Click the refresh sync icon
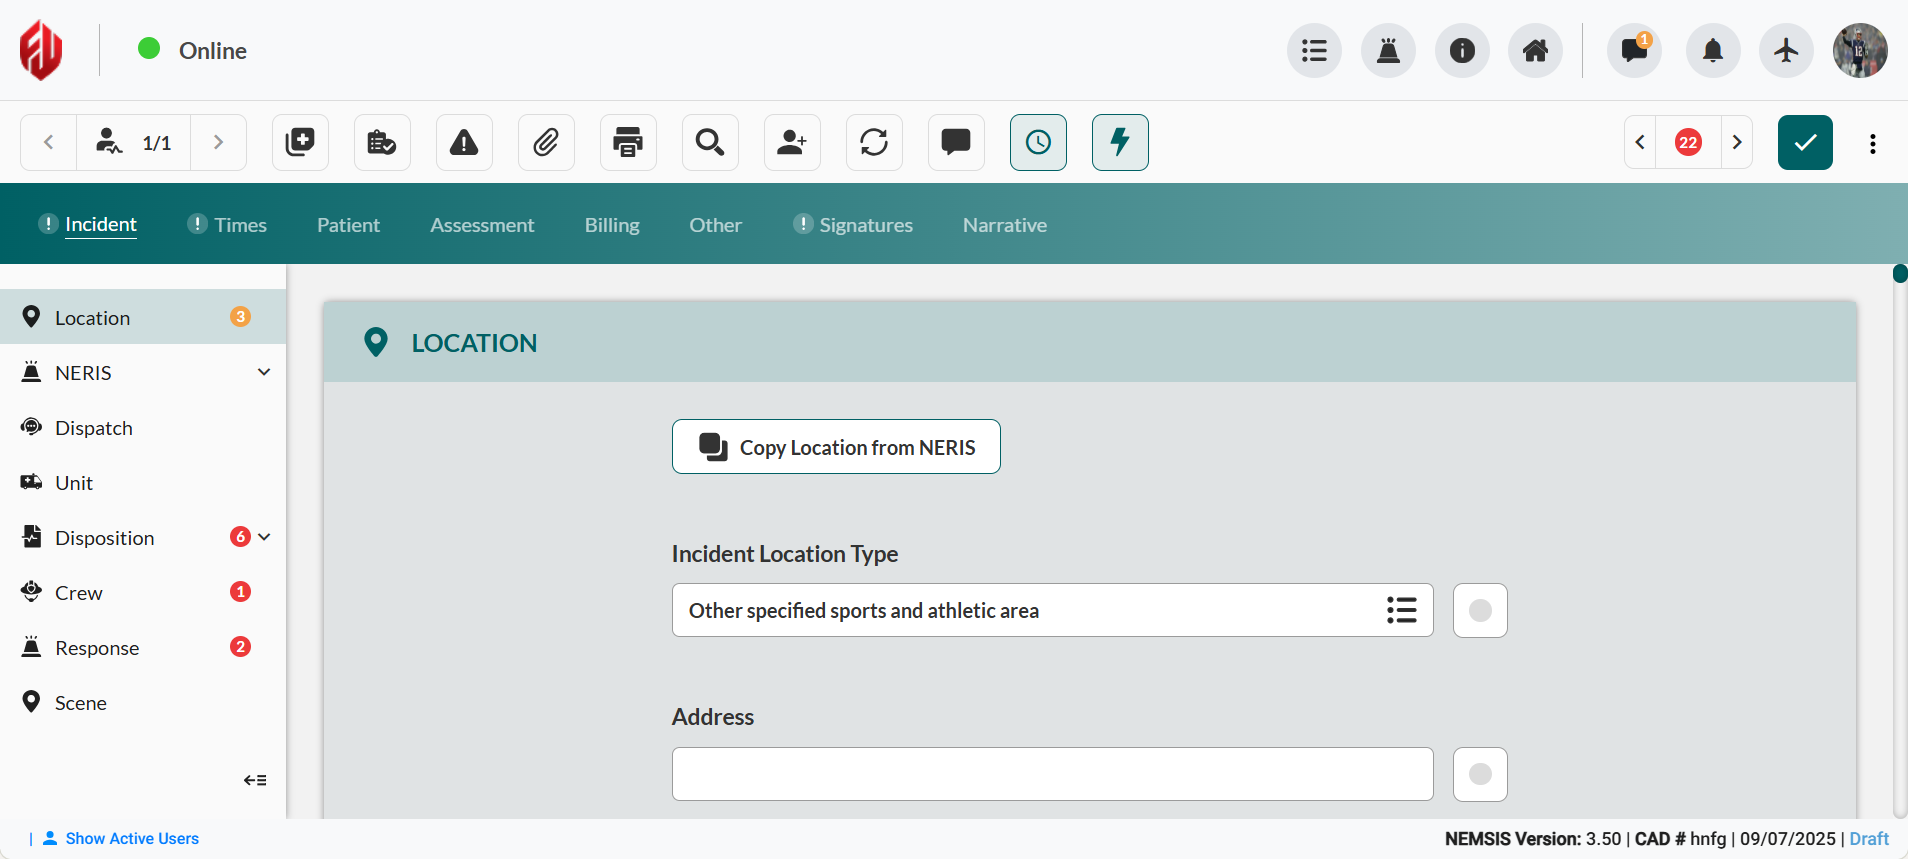Image resolution: width=1908 pixels, height=859 pixels. coord(874,142)
